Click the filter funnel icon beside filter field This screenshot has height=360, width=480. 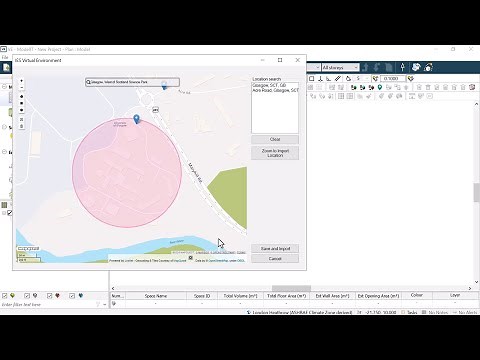(98, 305)
